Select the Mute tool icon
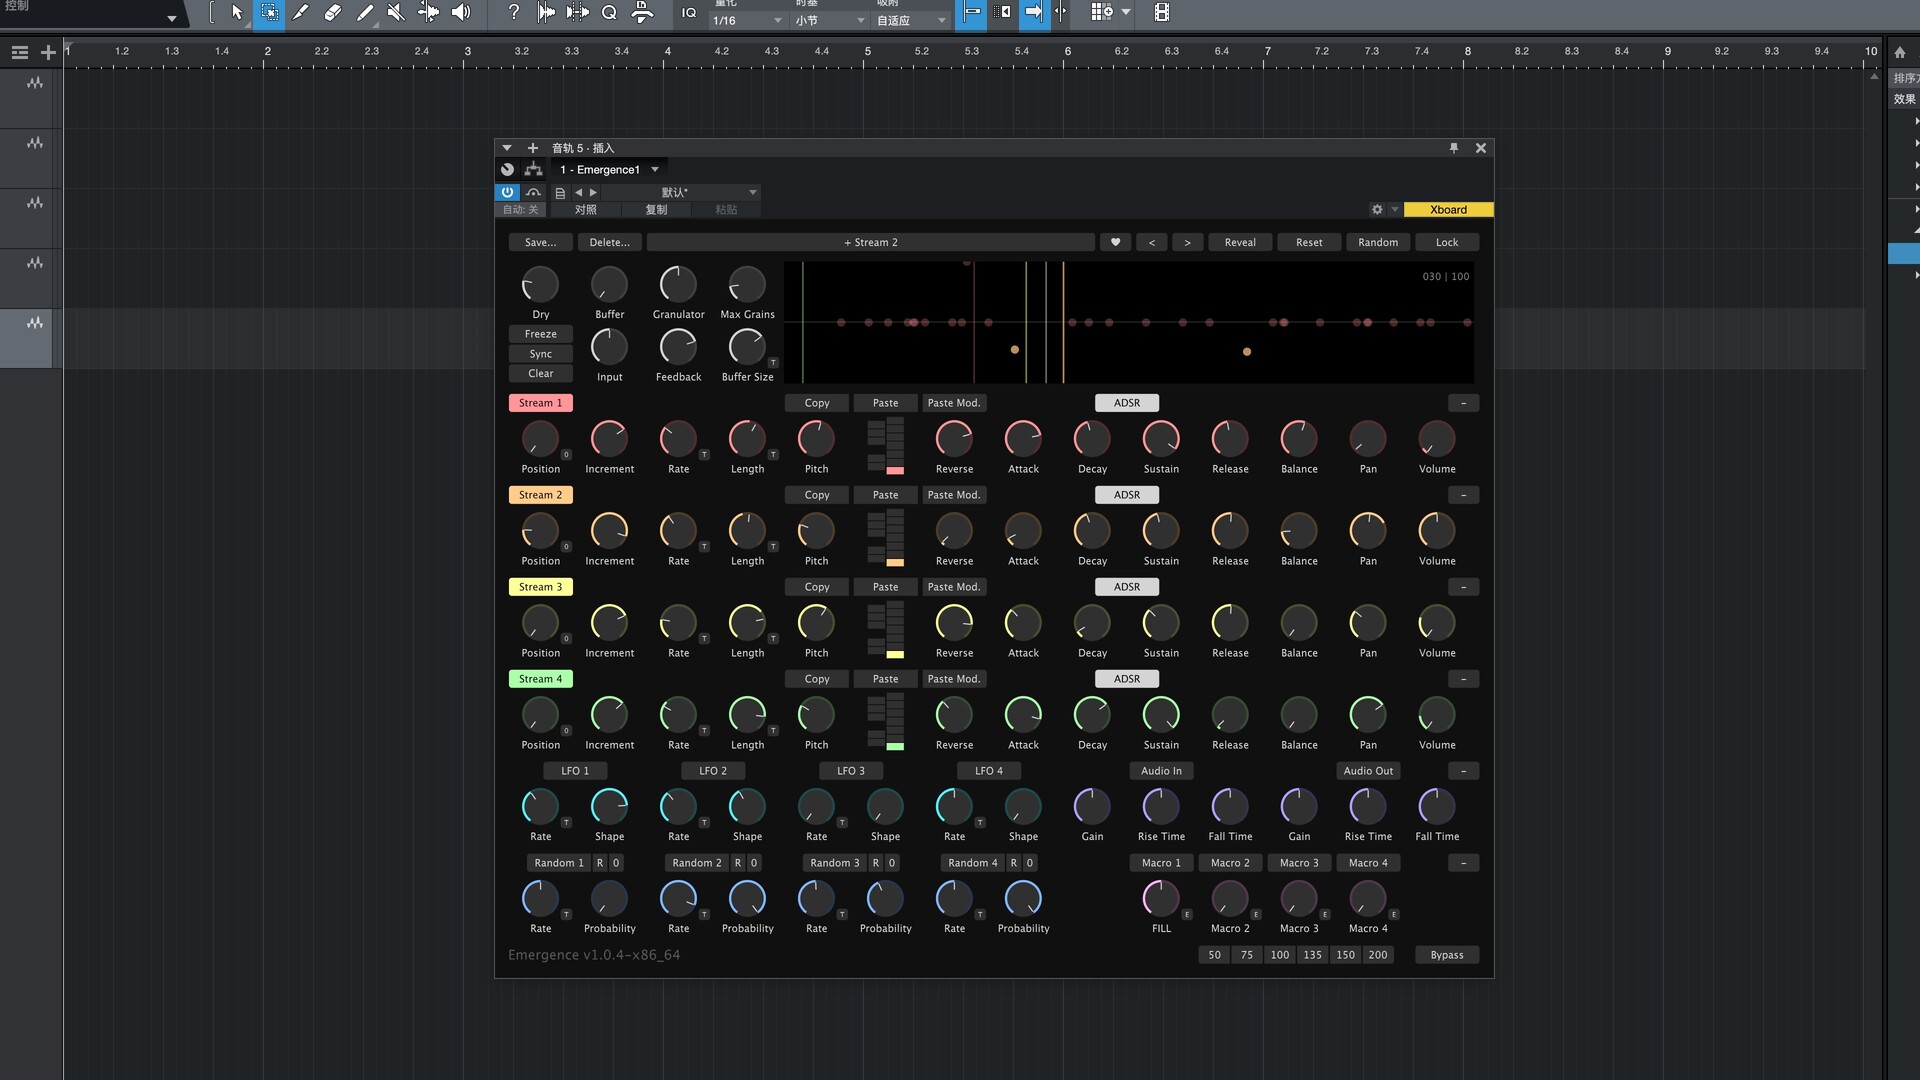The width and height of the screenshot is (1920, 1080). (x=396, y=12)
